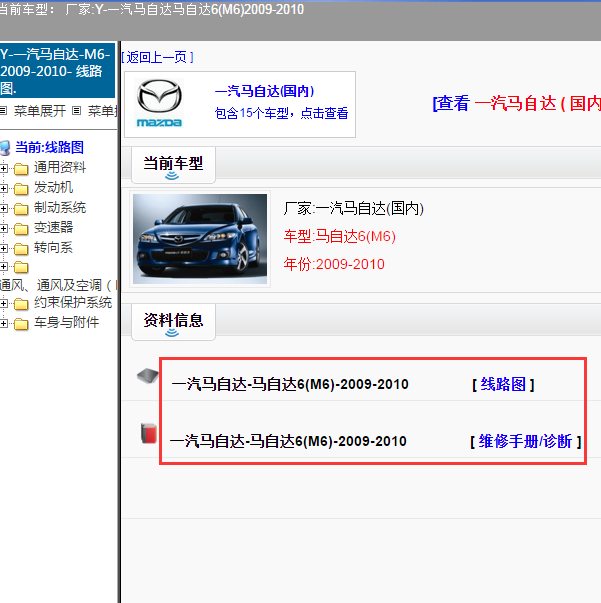Select the 资料信息 tab

tap(173, 322)
